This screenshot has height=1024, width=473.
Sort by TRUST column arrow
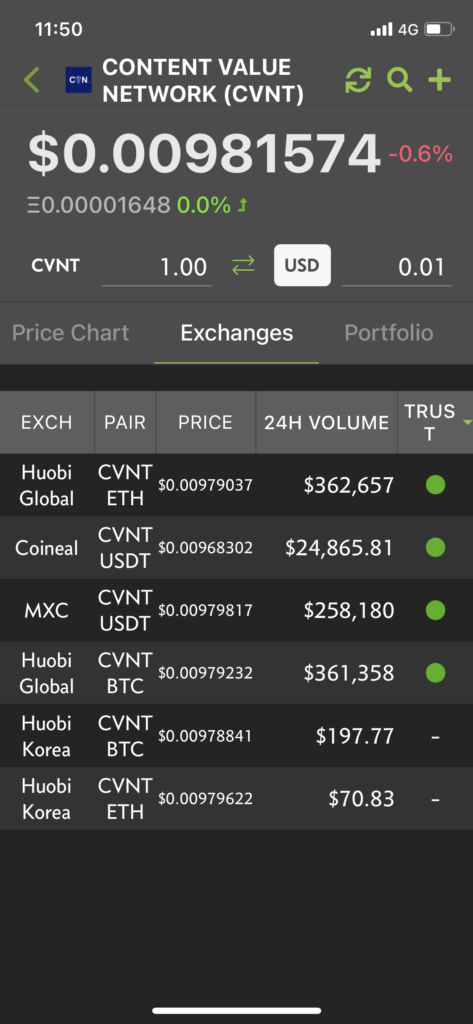tap(467, 423)
